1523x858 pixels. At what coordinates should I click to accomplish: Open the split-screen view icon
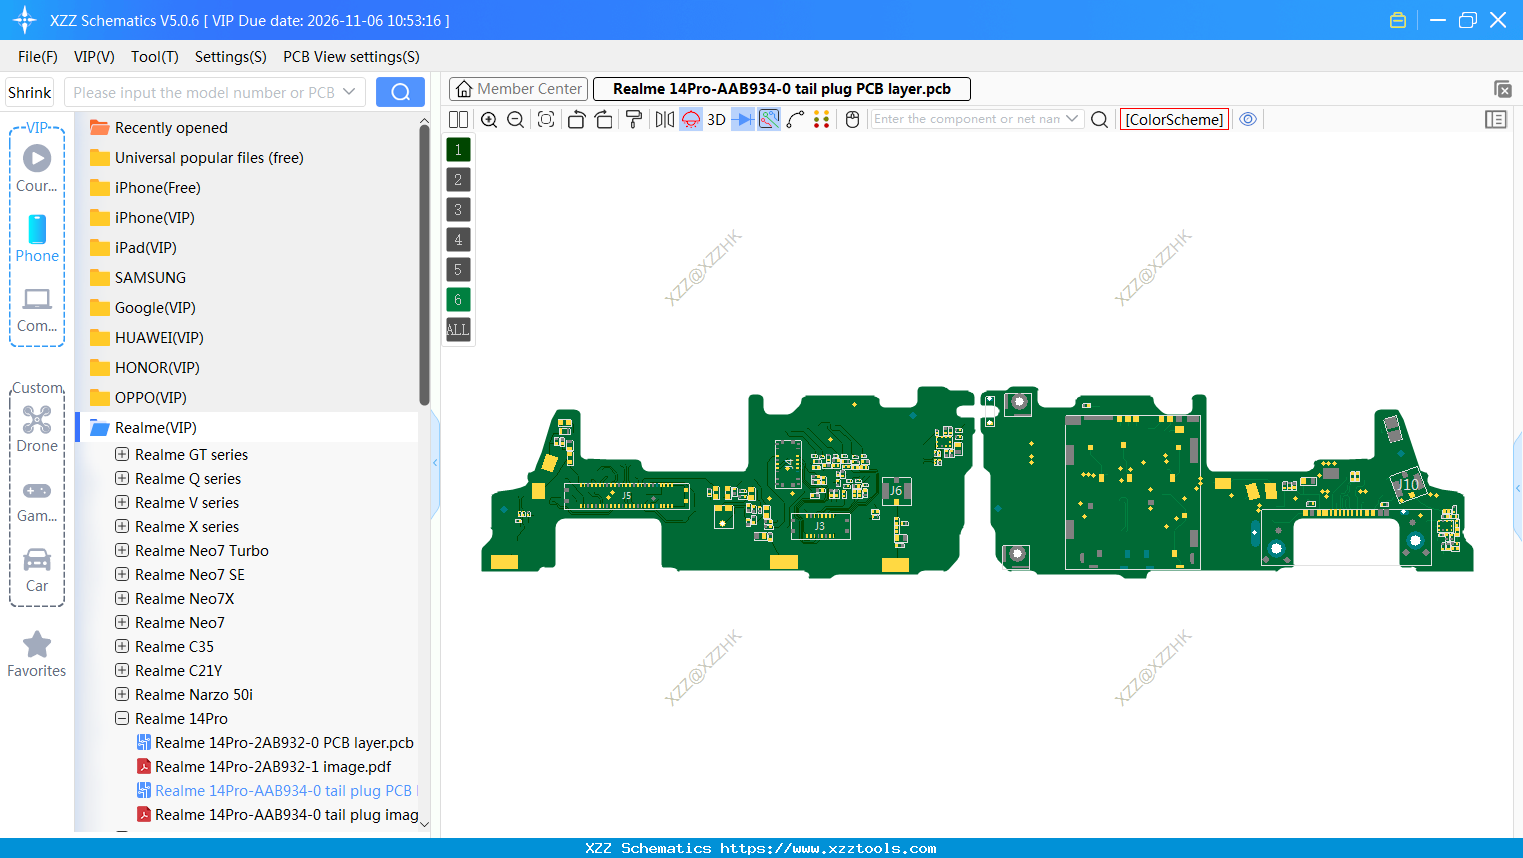click(459, 119)
